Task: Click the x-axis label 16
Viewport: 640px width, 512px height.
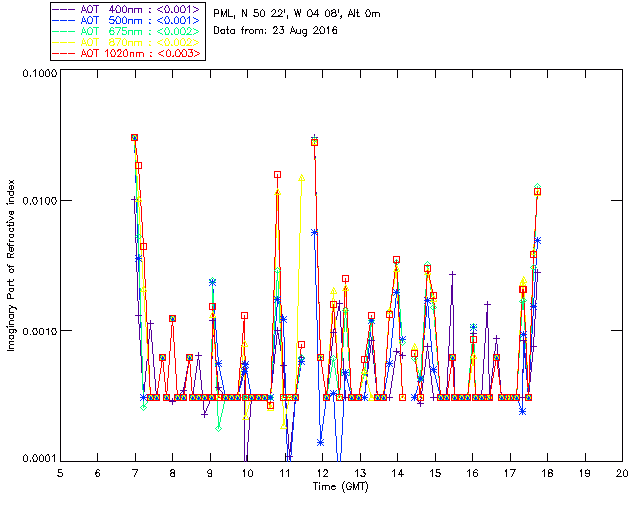Action: 472,473
